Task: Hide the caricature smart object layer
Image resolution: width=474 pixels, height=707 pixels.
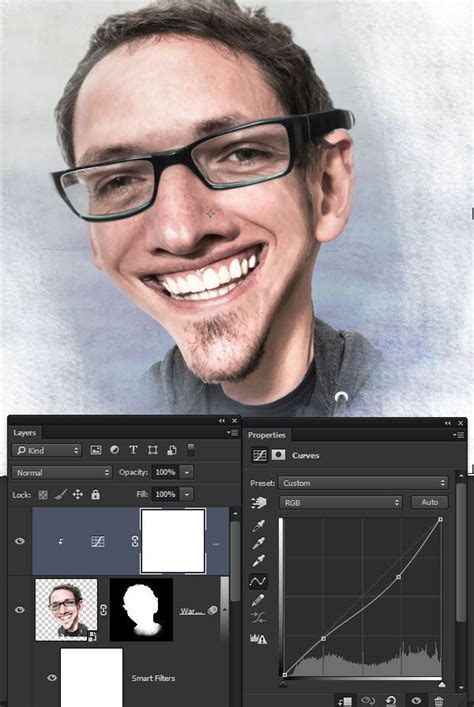Action: pos(20,610)
